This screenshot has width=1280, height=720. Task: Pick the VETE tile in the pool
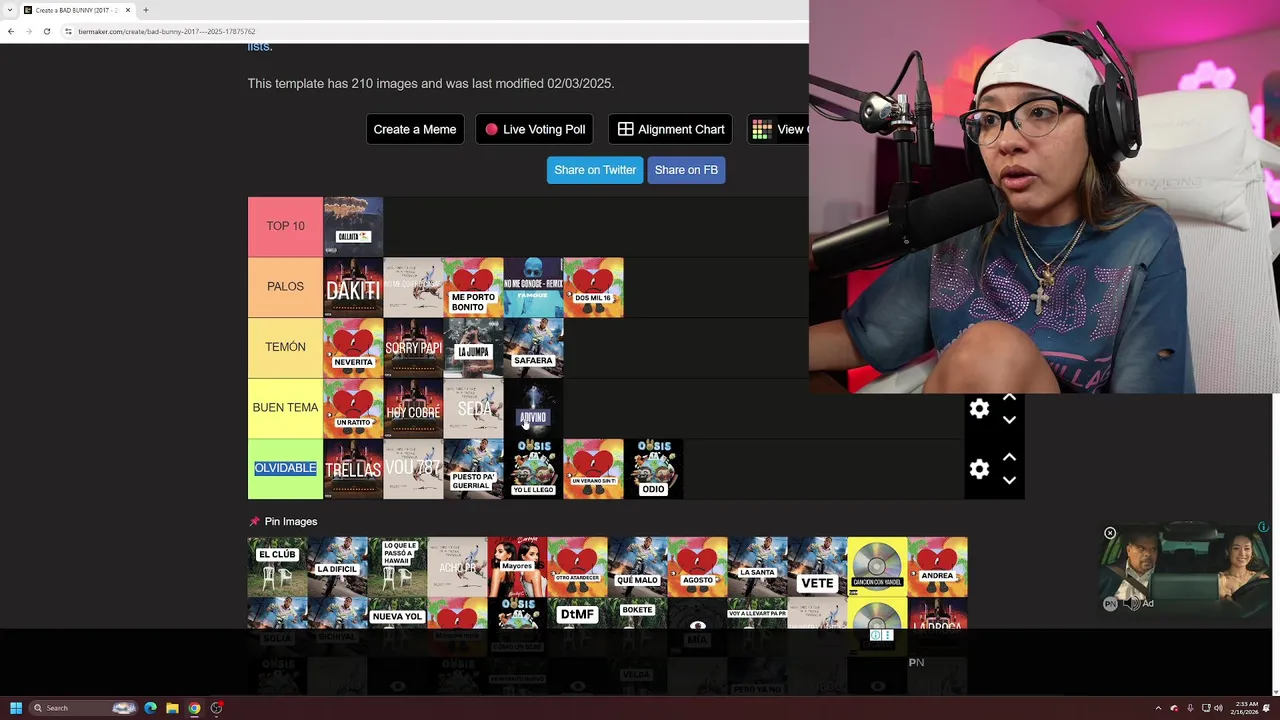point(817,567)
